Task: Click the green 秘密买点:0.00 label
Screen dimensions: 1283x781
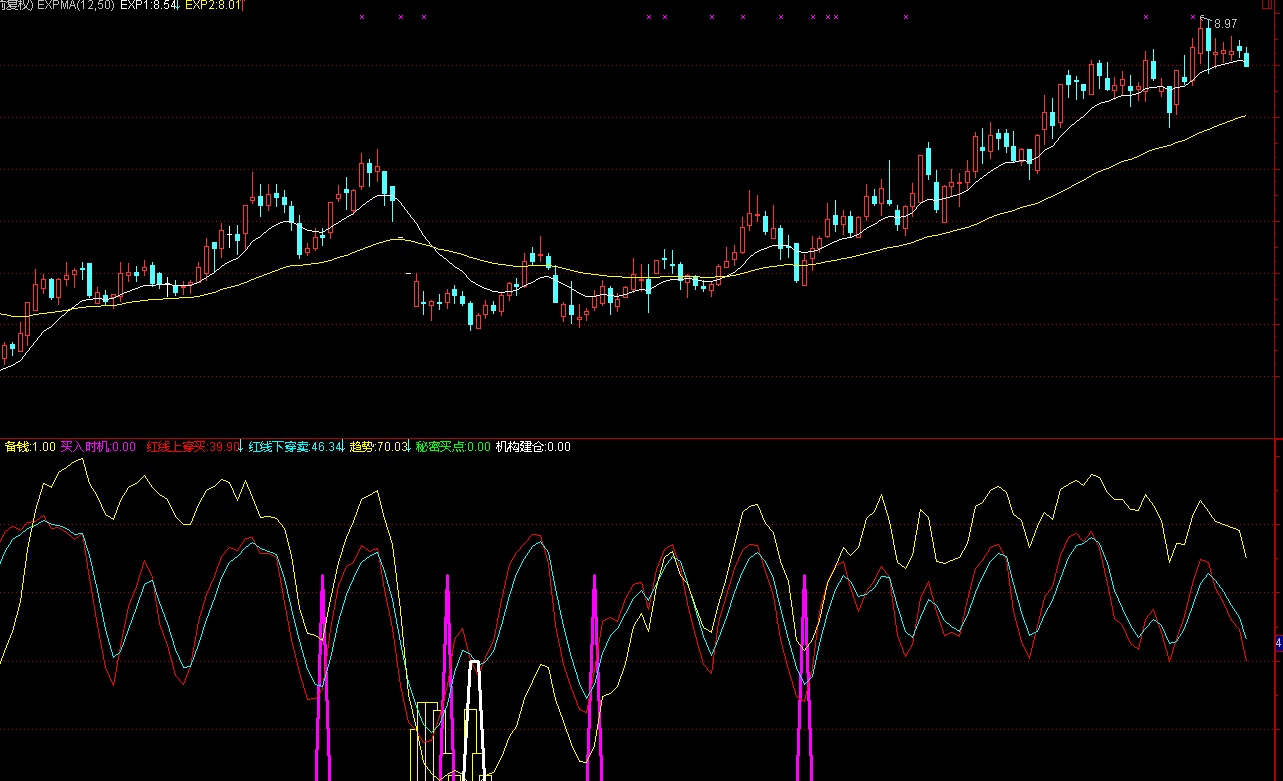Action: tap(453, 447)
